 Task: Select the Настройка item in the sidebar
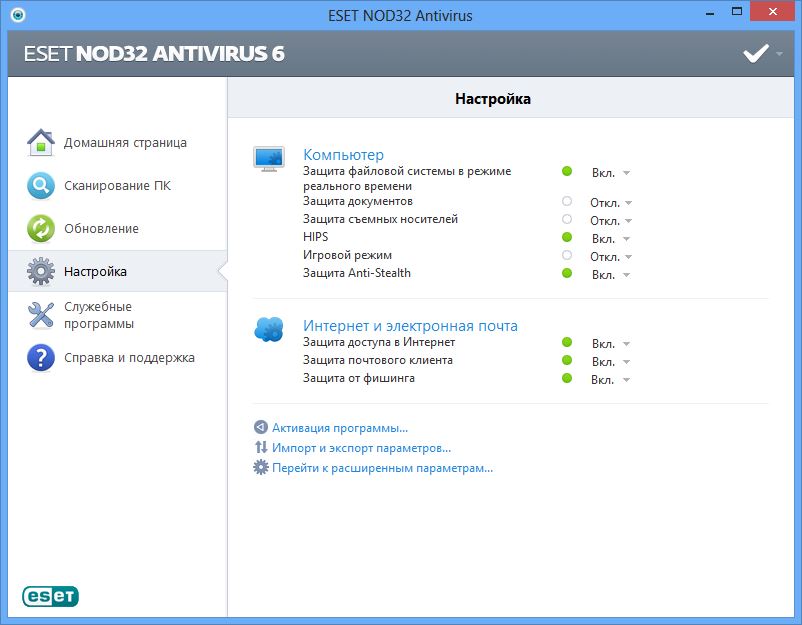click(x=95, y=271)
